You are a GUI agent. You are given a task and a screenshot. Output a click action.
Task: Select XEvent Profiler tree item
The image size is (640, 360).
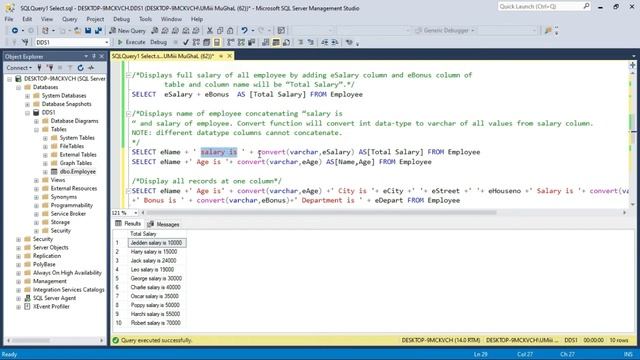(x=51, y=307)
